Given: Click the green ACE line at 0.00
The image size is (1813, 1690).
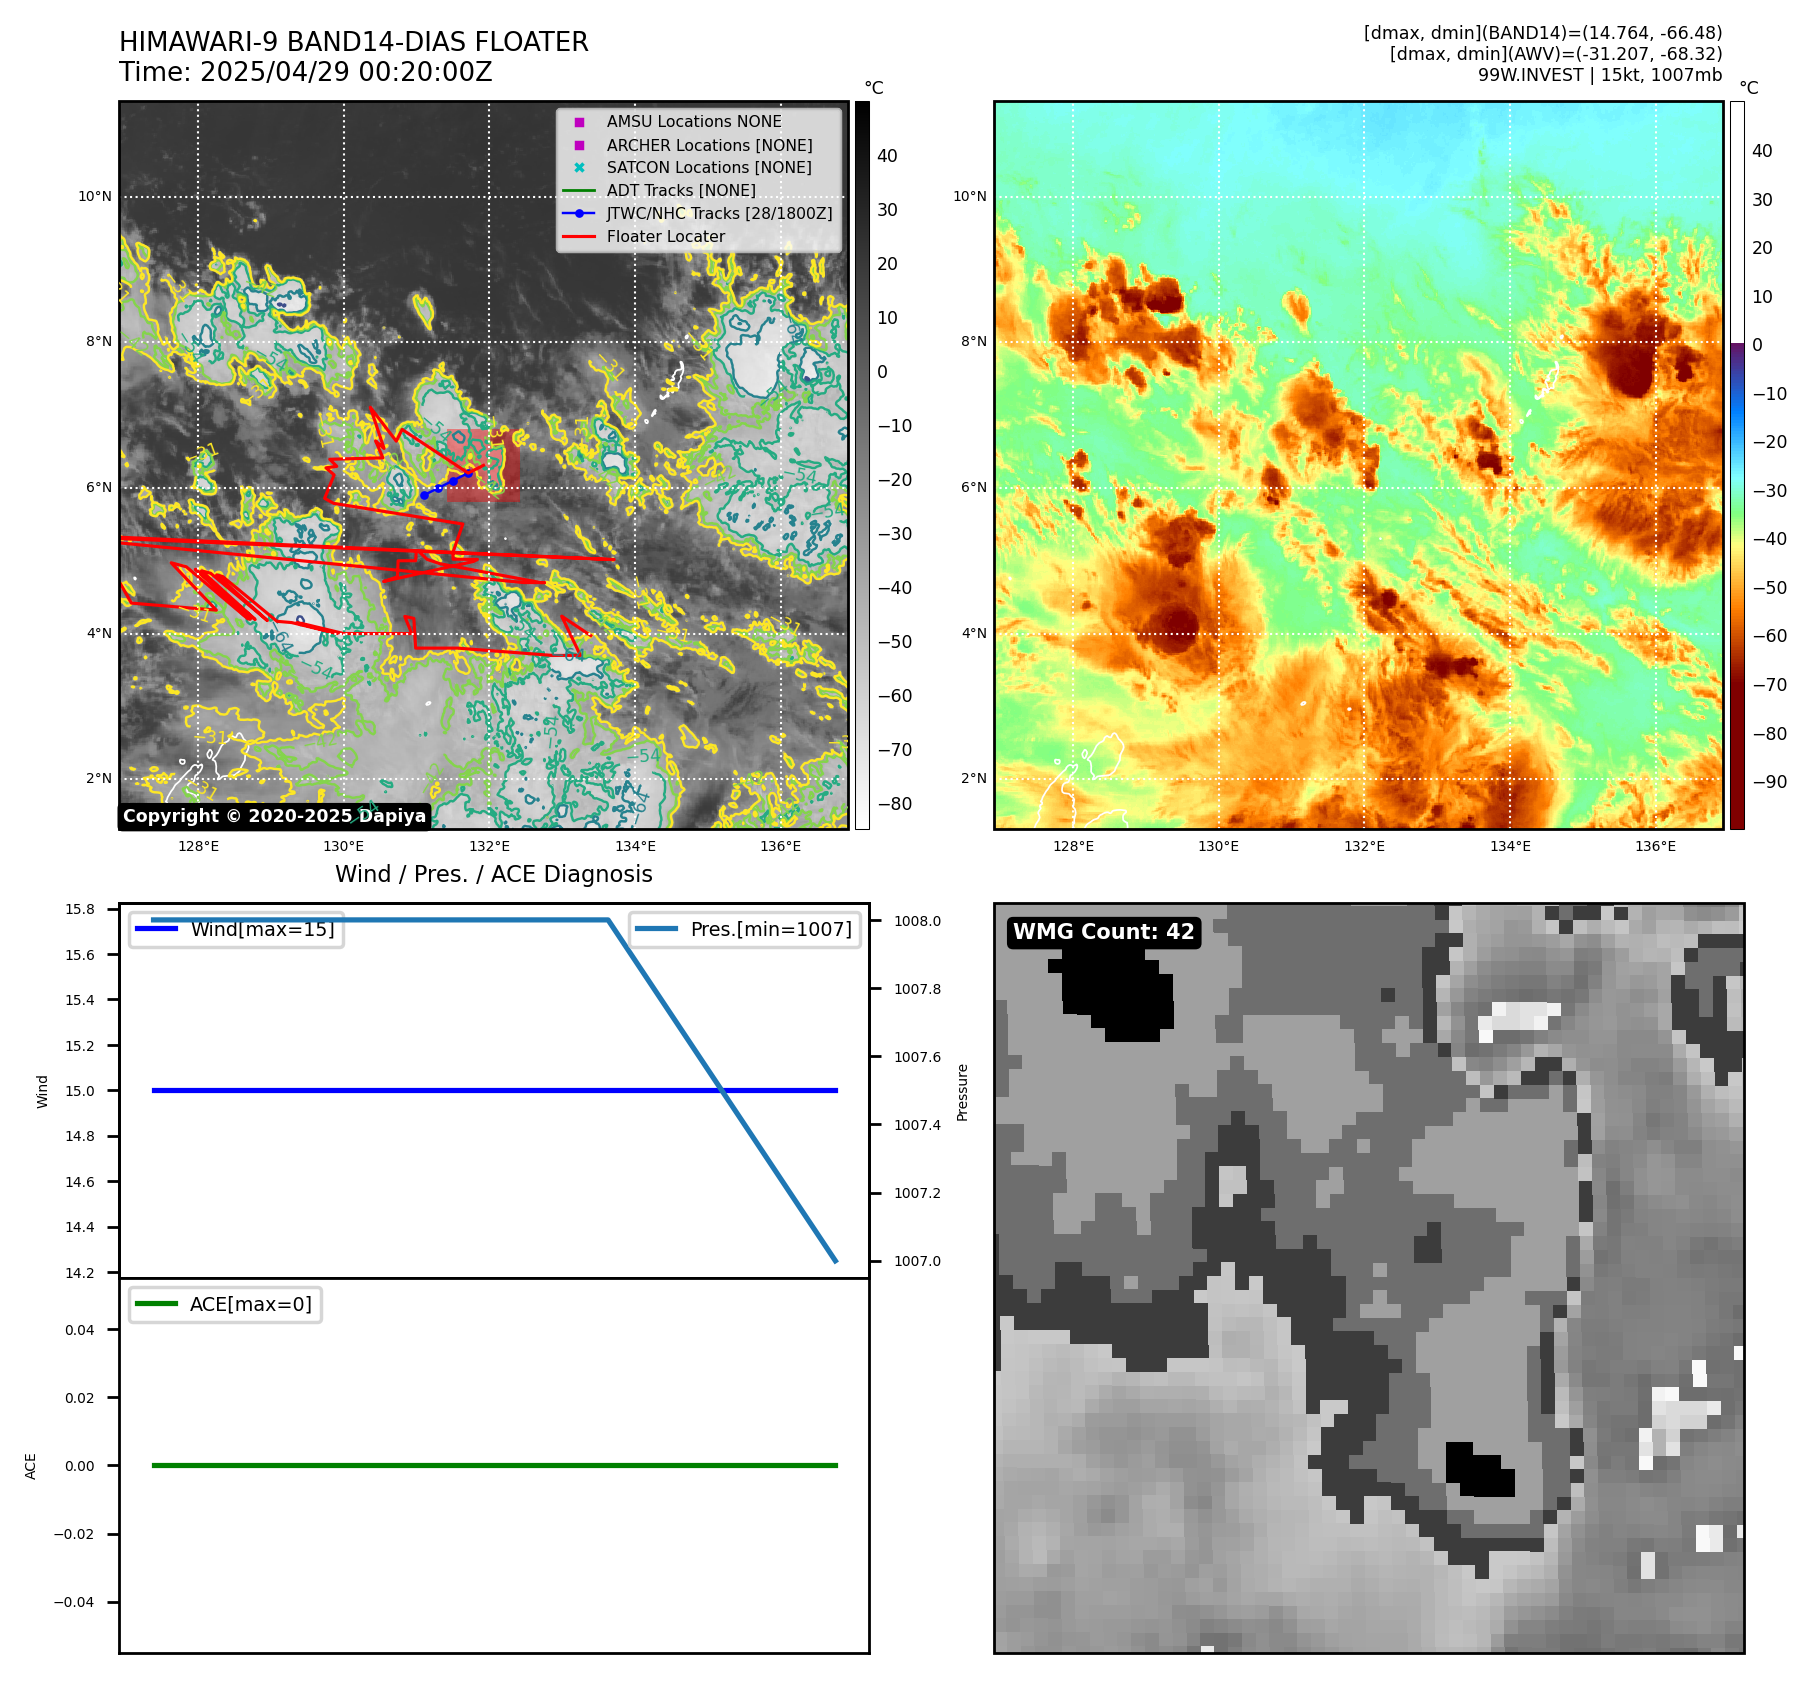Looking at the screenshot, I should click(x=495, y=1465).
